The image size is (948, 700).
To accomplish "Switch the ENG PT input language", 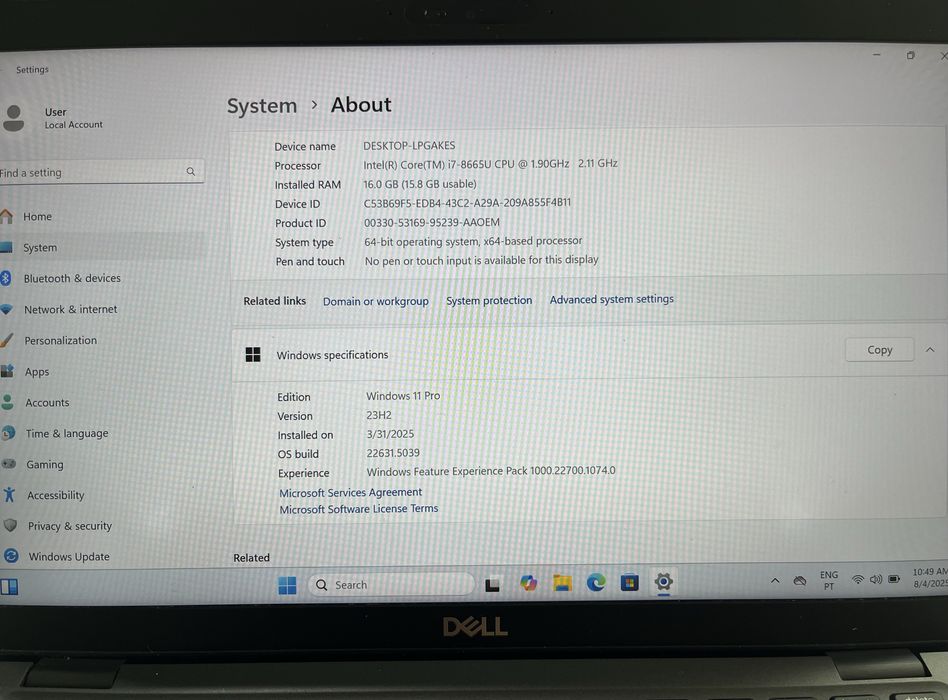I will pos(829,580).
